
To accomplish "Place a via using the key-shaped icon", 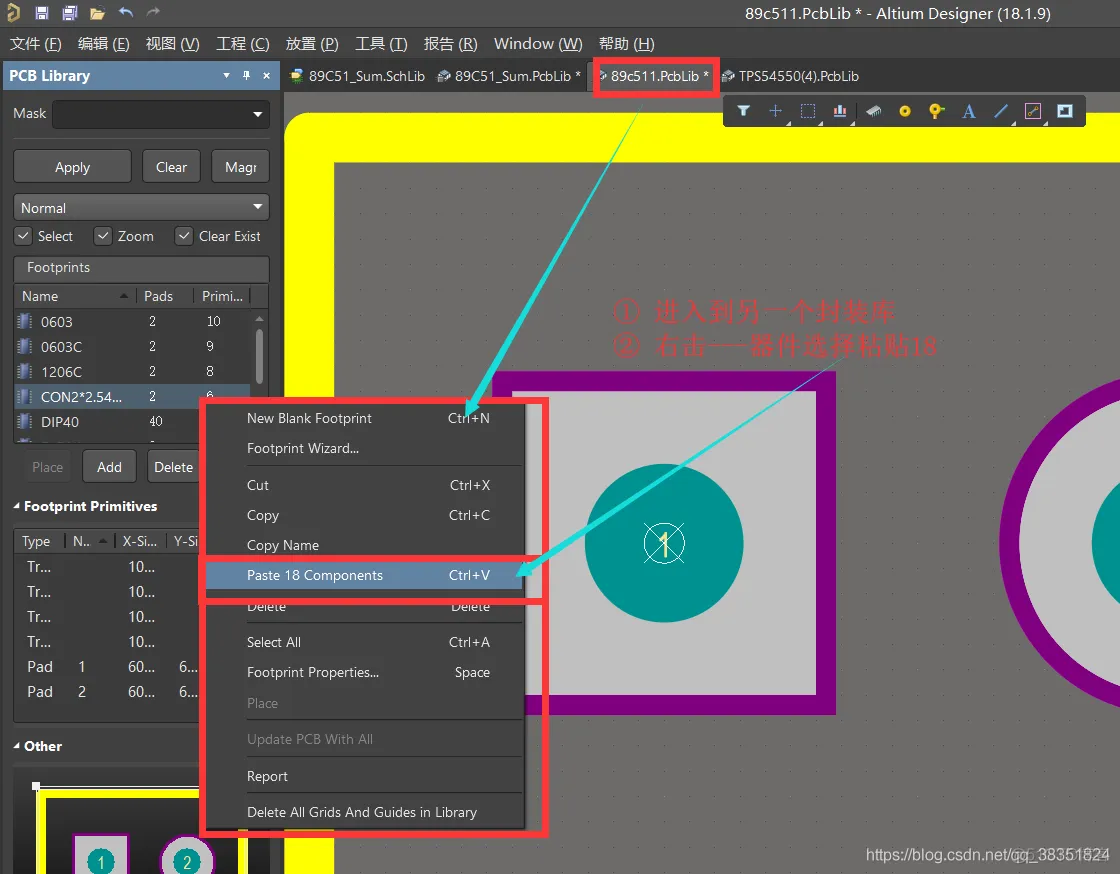I will 936,111.
